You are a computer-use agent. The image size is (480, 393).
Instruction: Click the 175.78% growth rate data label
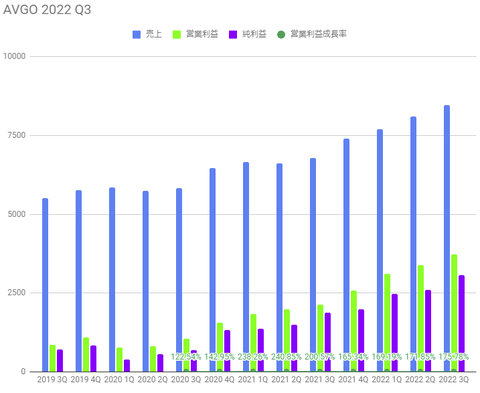tap(453, 357)
